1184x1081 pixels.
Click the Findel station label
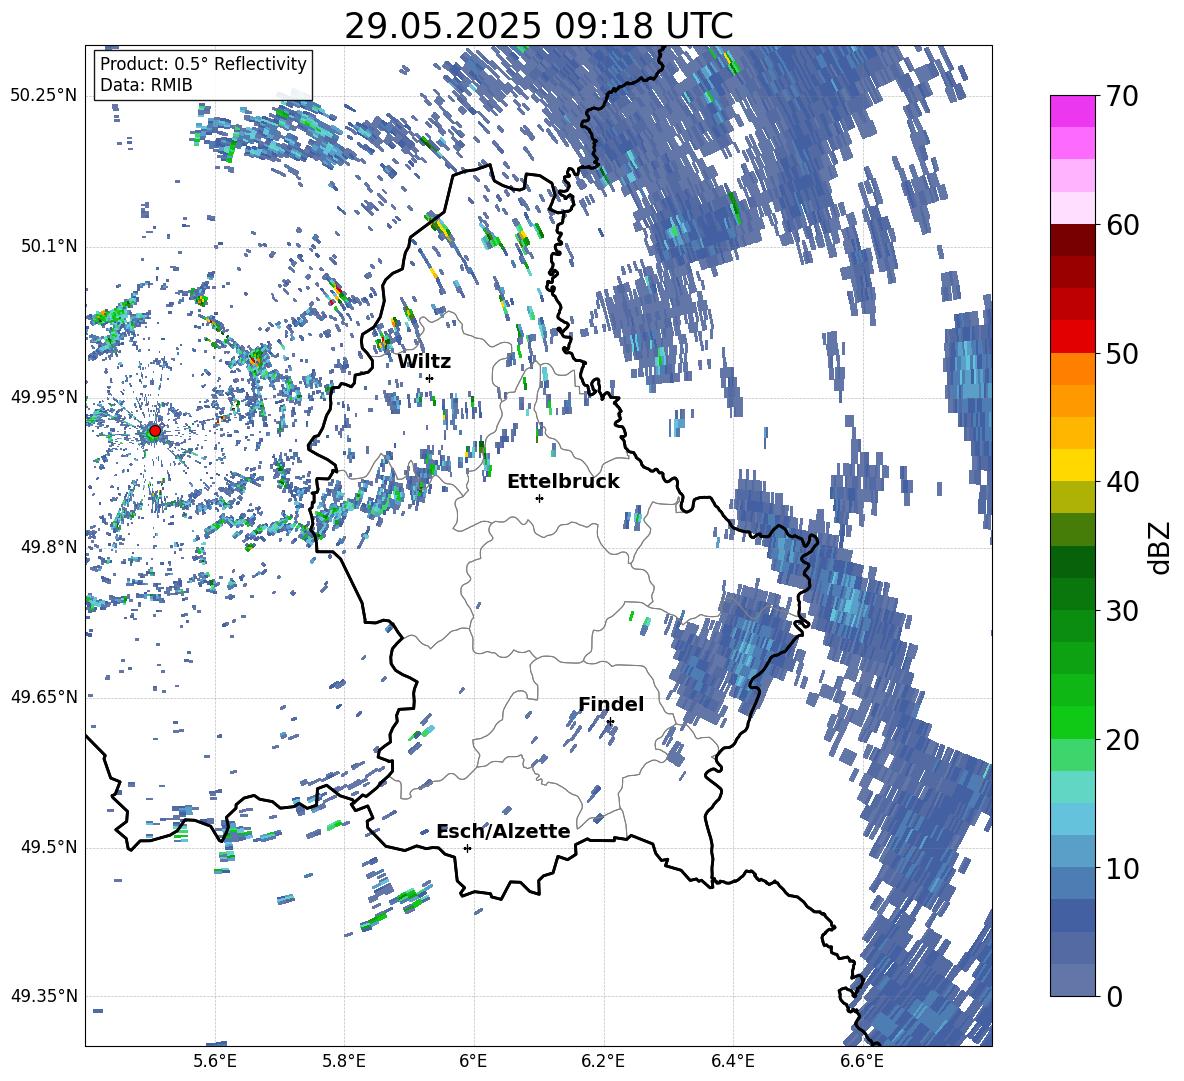pyautogui.click(x=611, y=704)
